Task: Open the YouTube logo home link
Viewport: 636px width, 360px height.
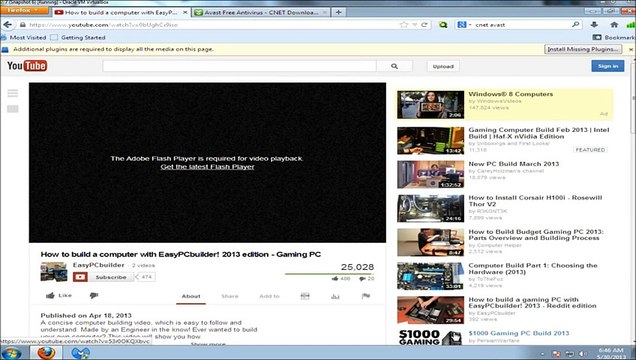Action: pos(27,66)
